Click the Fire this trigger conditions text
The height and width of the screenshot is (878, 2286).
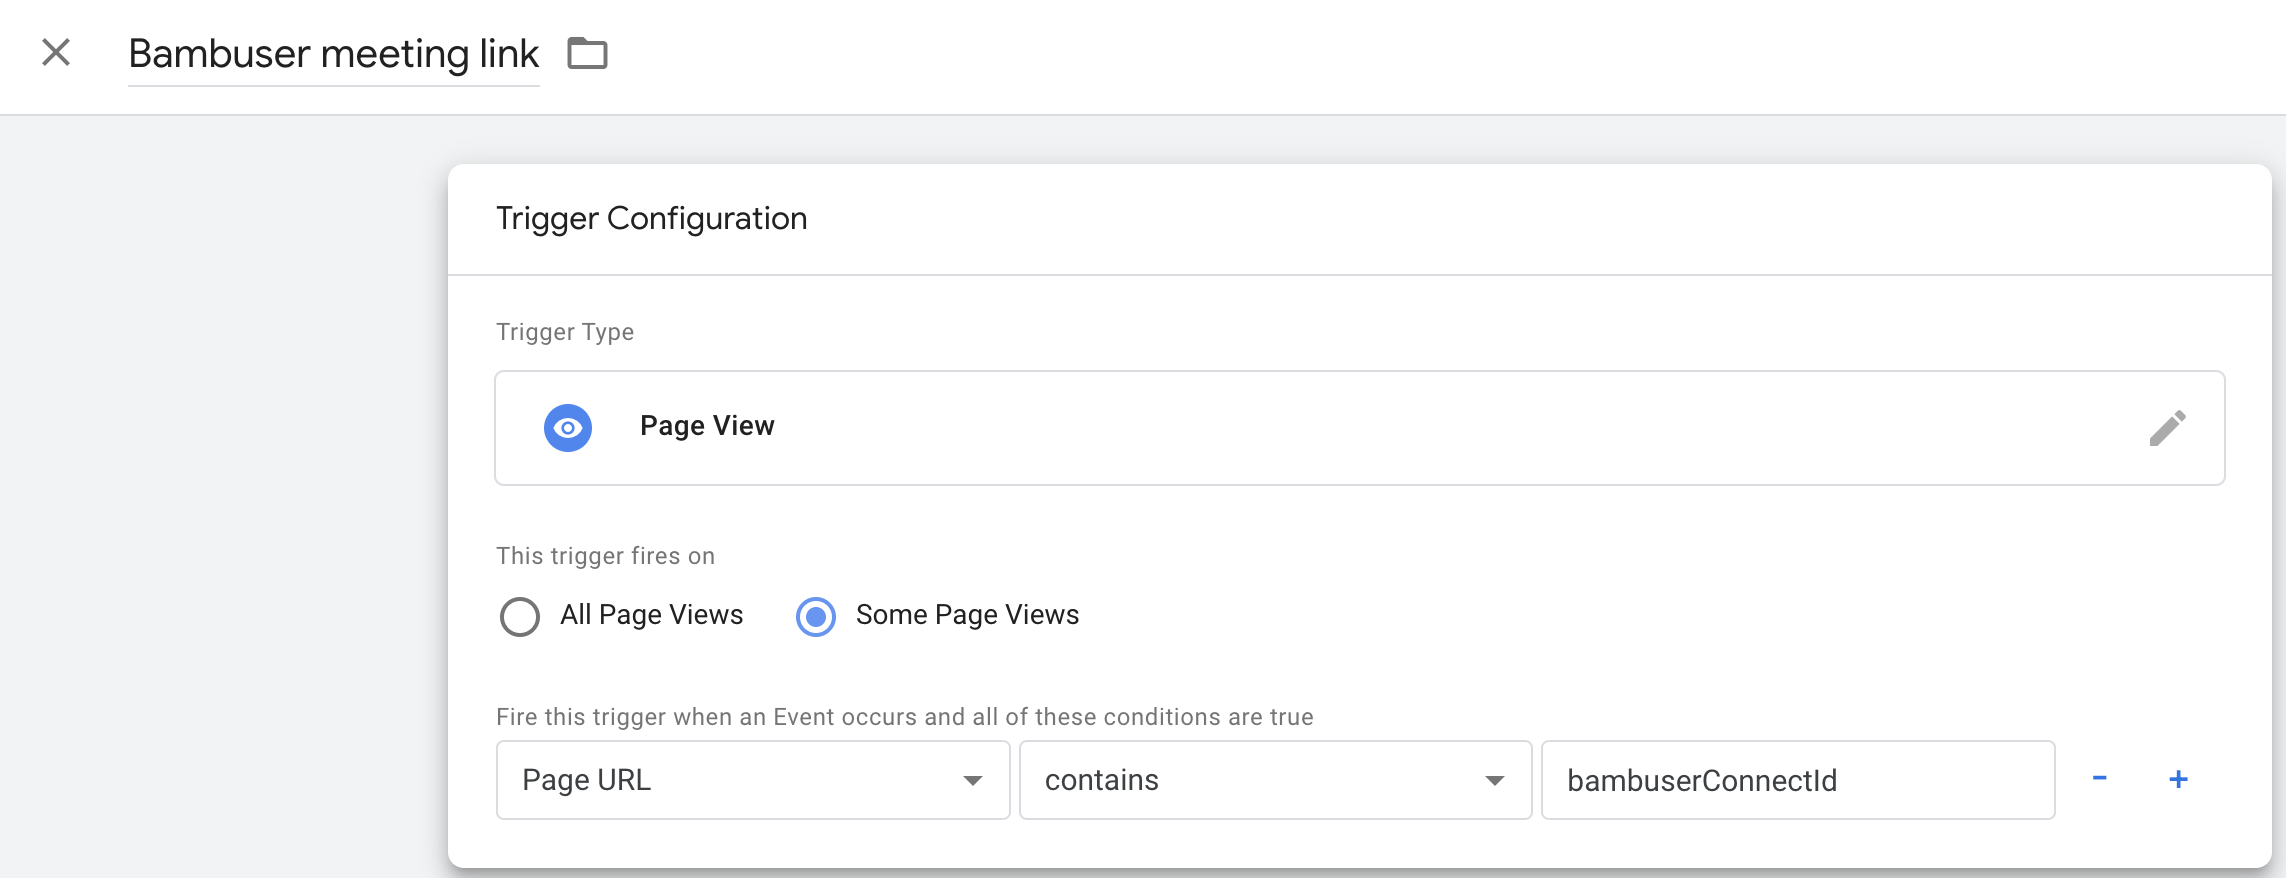(905, 717)
